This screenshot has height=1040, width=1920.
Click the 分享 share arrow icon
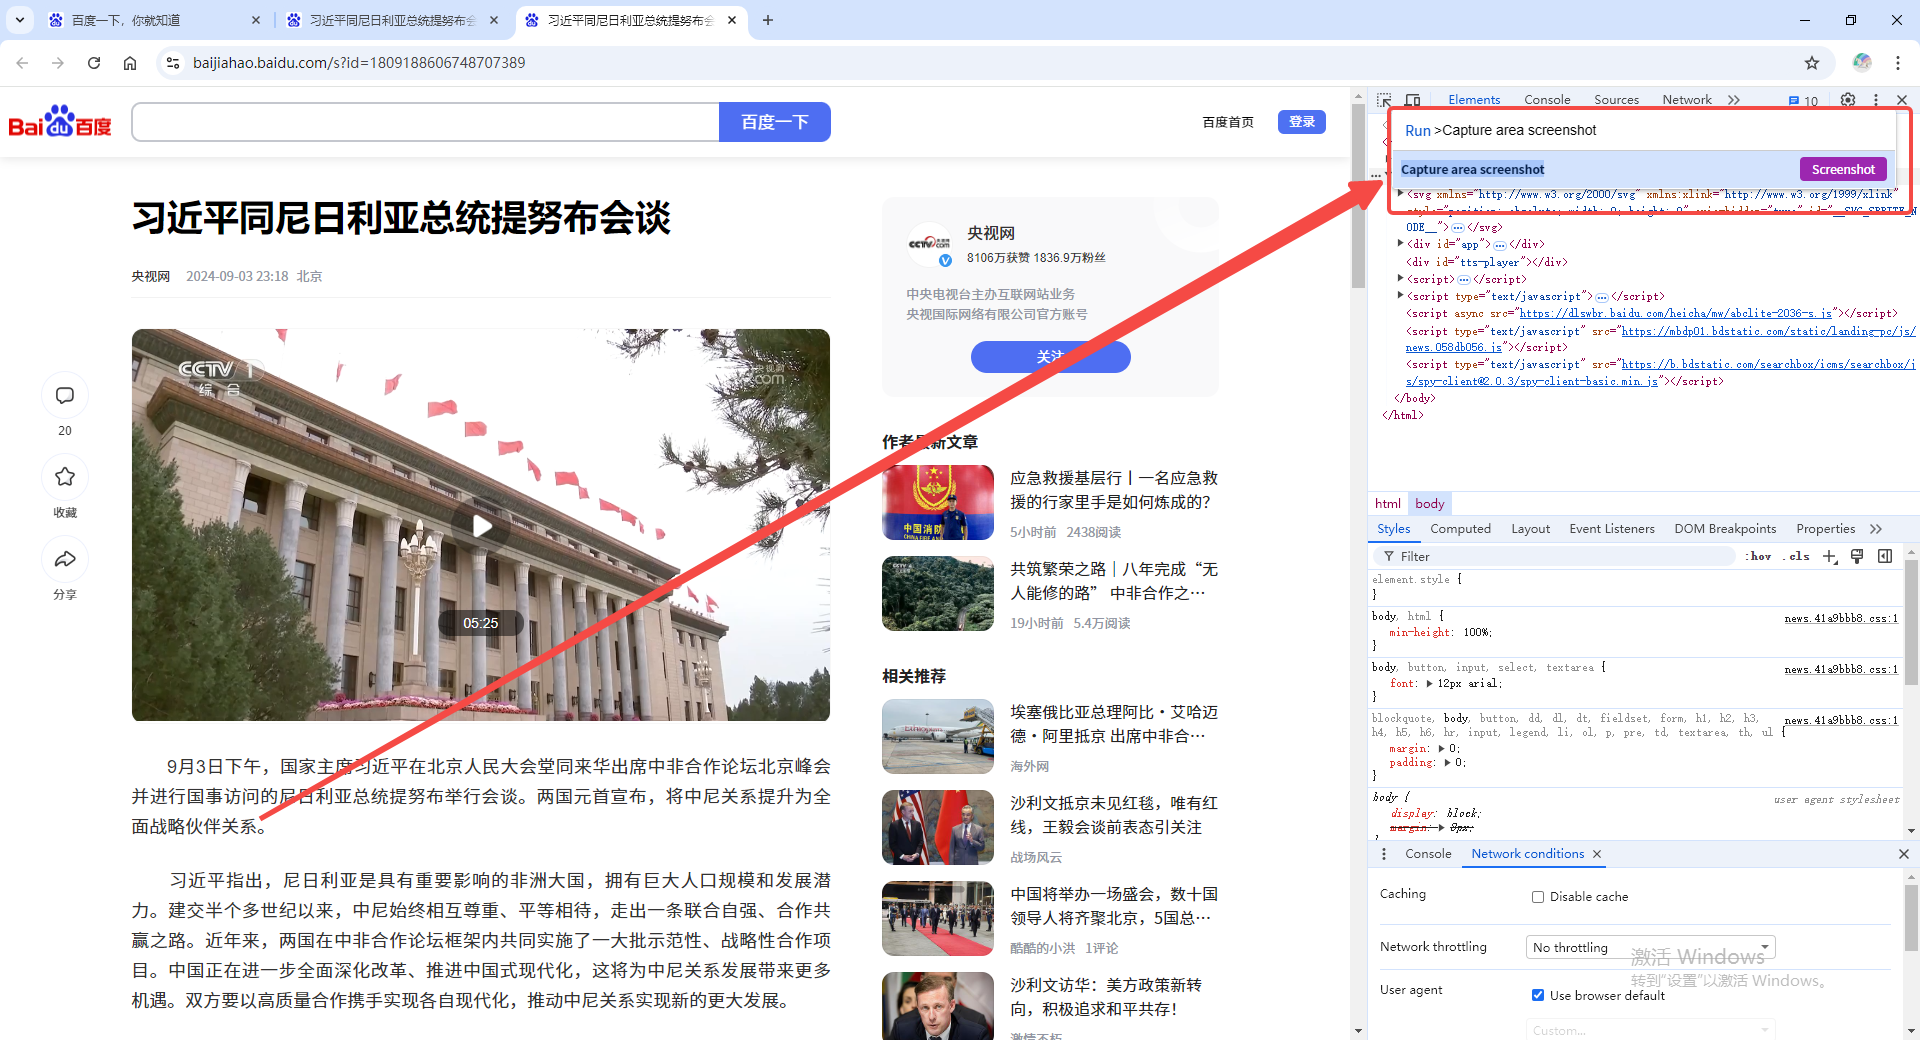(65, 559)
